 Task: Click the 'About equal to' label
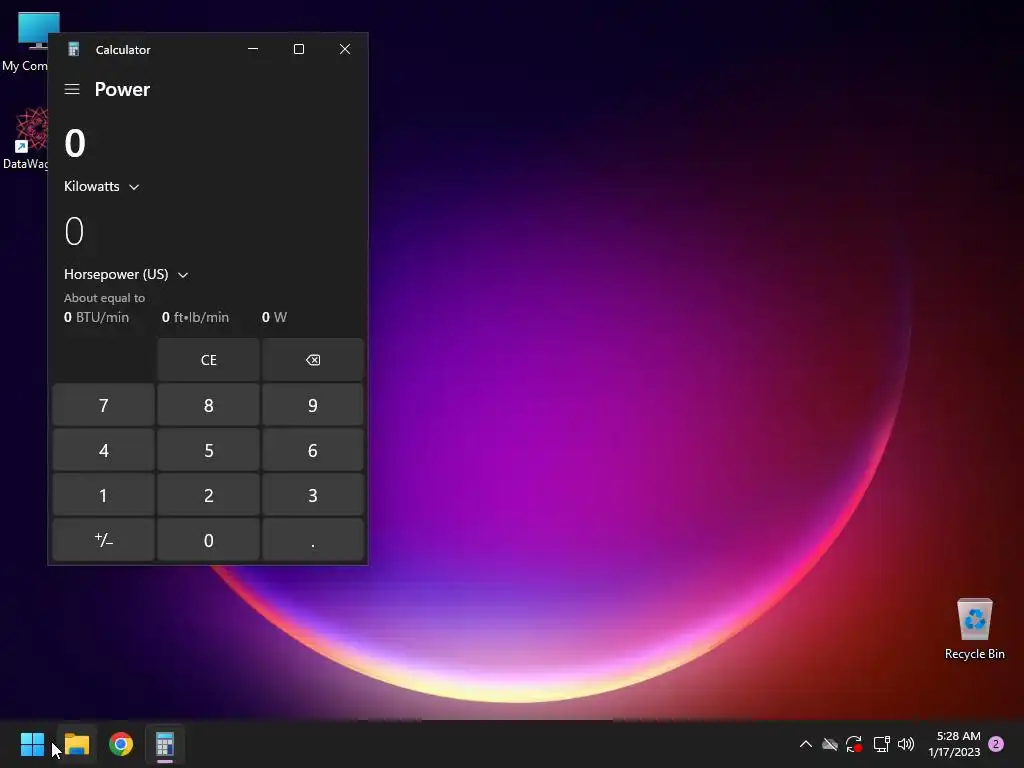tap(104, 298)
